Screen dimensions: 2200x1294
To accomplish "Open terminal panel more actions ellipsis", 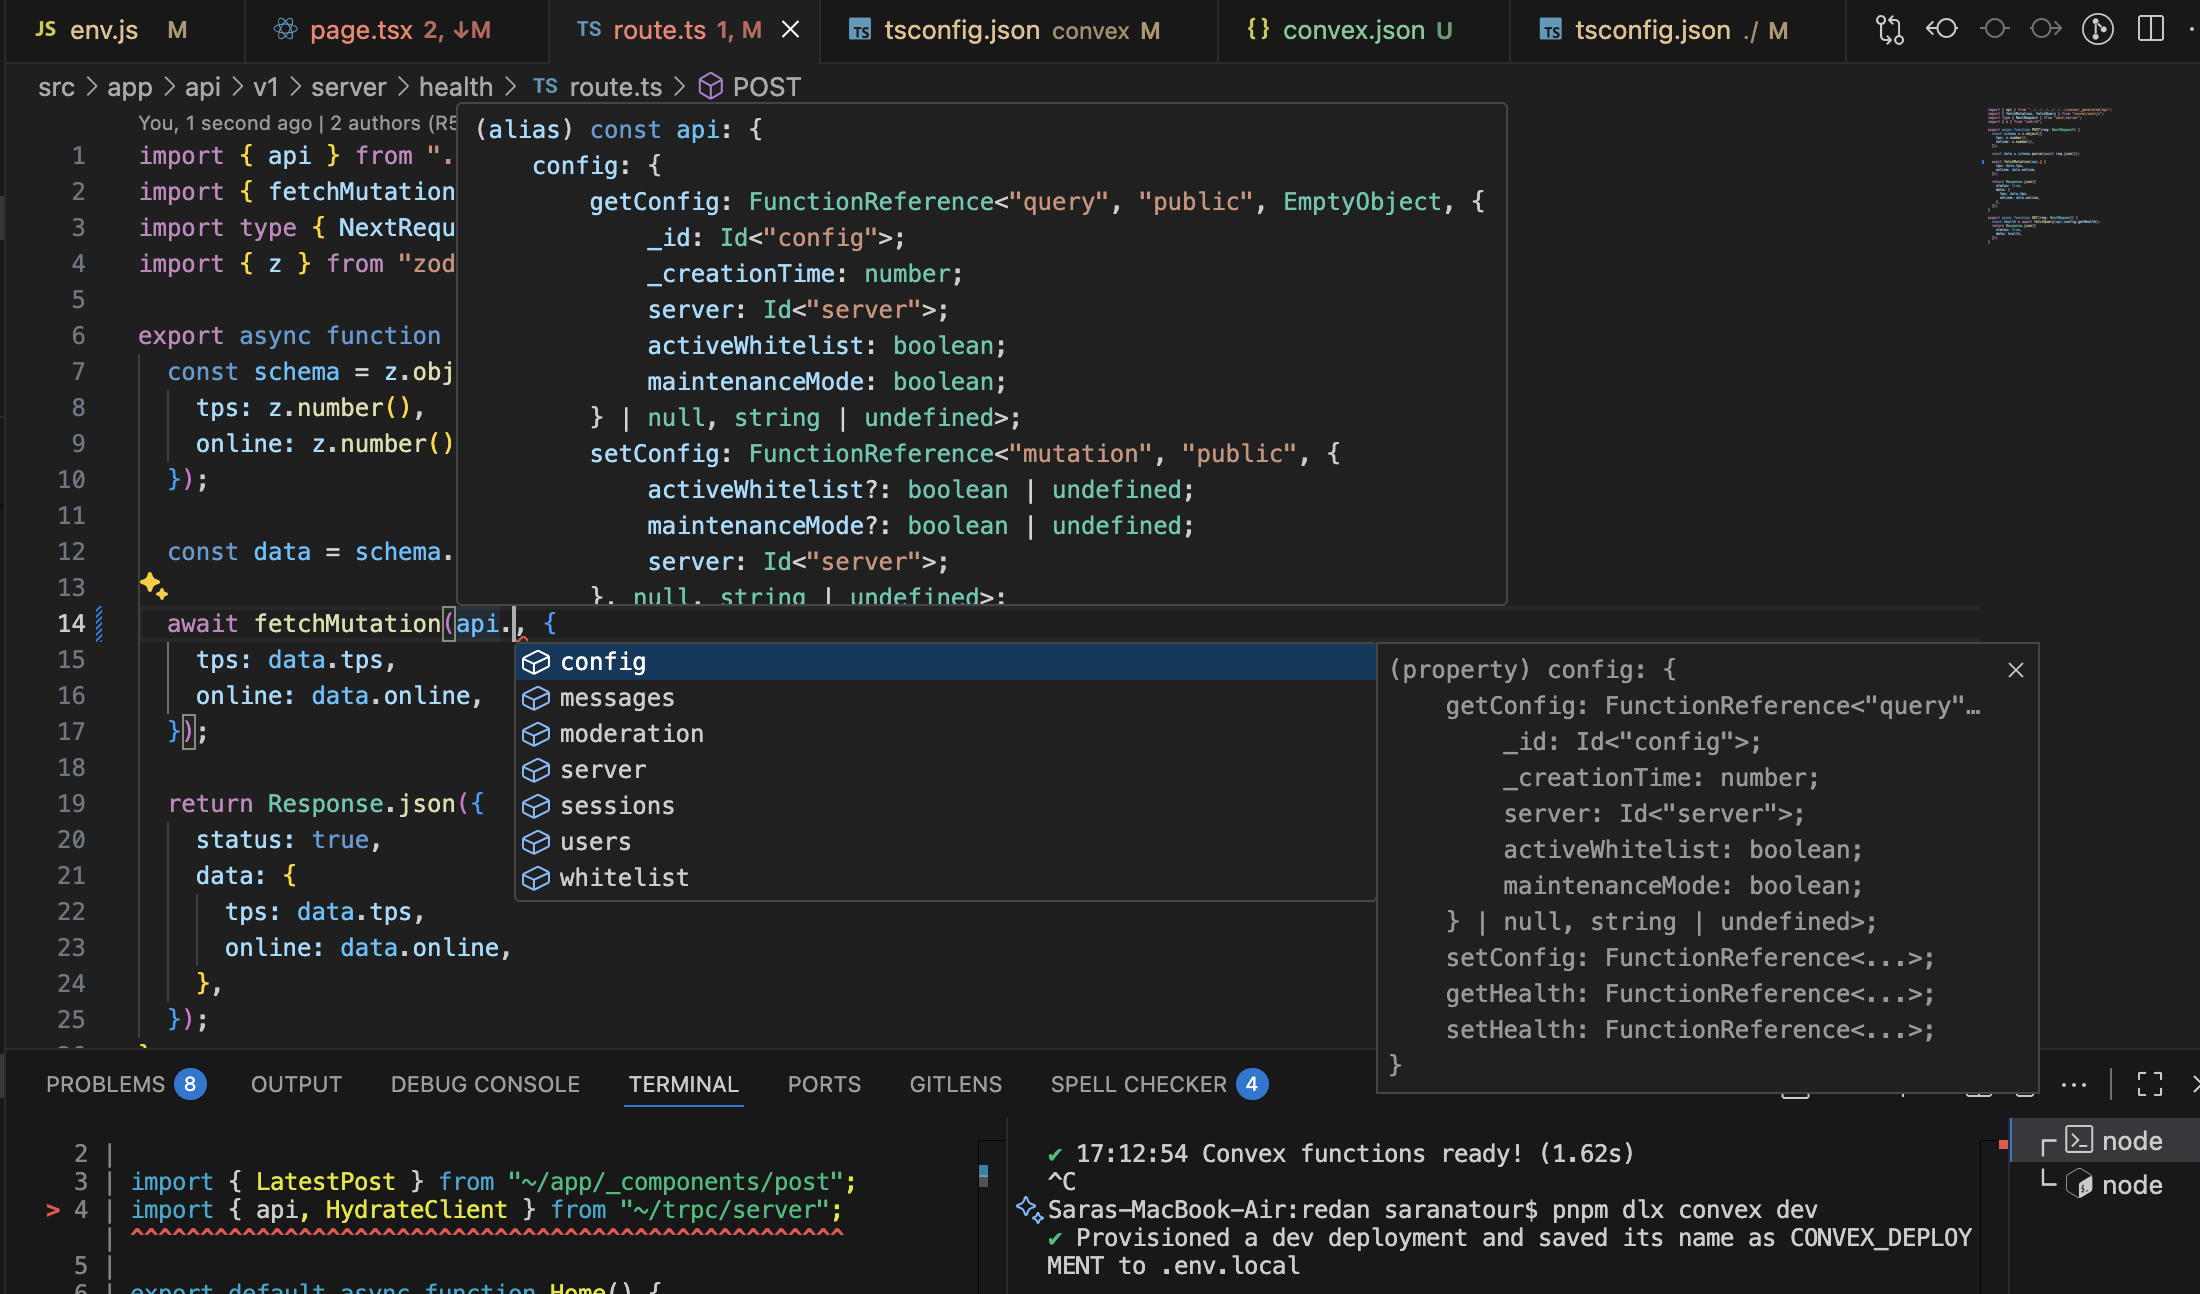I will click(2074, 1084).
